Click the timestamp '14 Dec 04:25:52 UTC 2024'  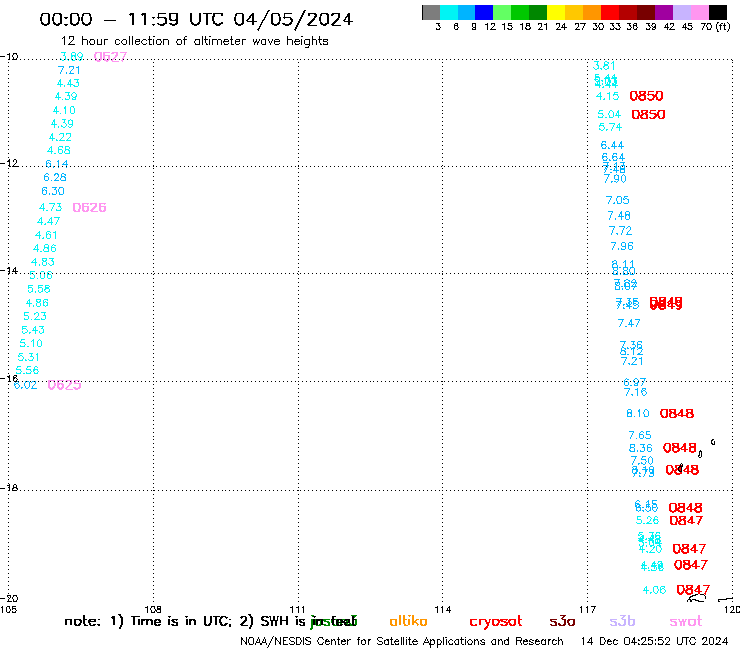click(x=655, y=641)
